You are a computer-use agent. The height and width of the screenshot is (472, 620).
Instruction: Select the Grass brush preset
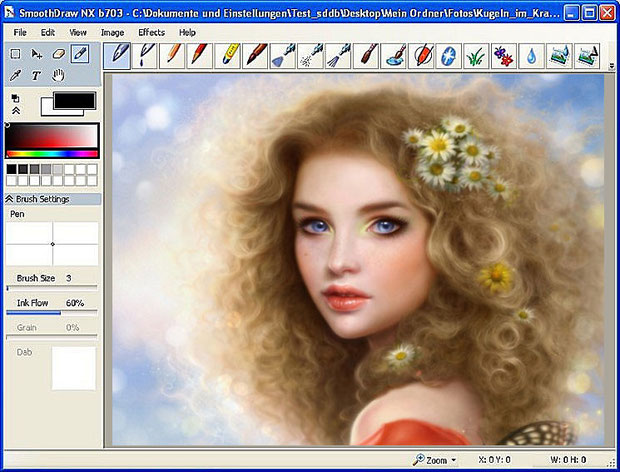pos(476,56)
